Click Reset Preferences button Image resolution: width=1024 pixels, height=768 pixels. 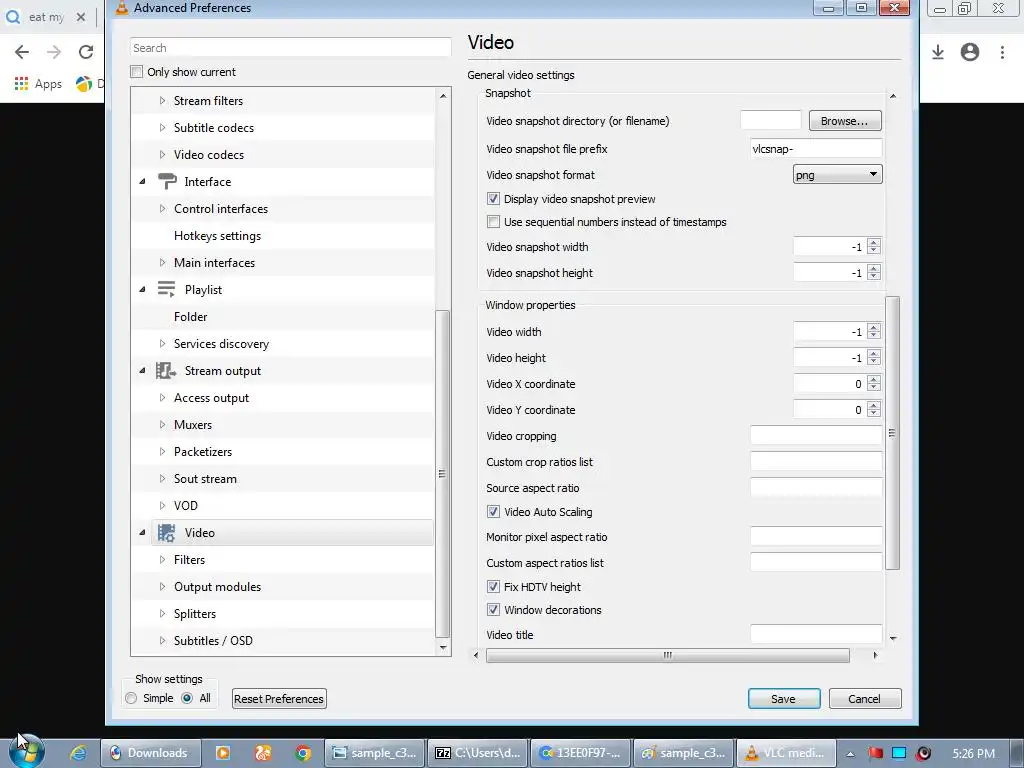point(280,699)
